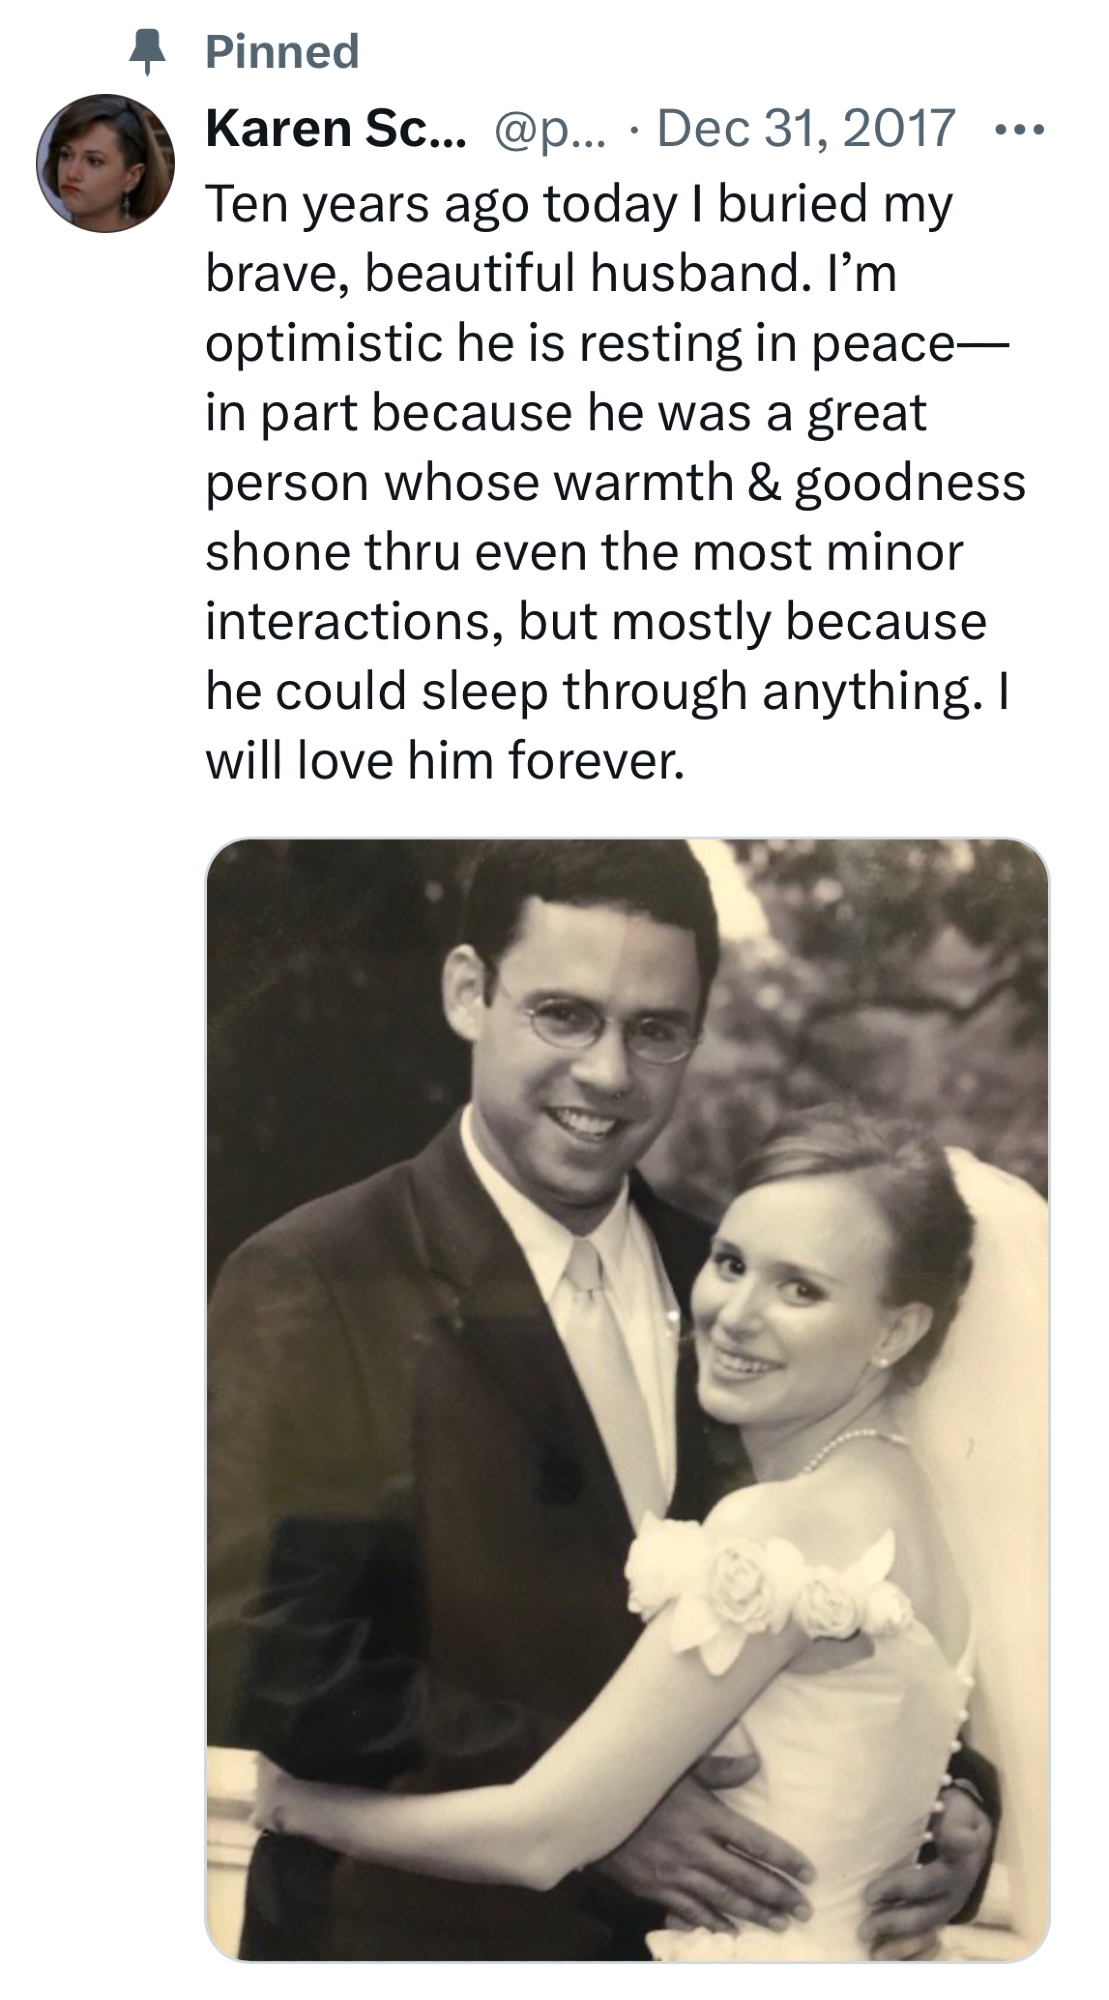
Task: View the author's profile picture
Action: (105, 164)
